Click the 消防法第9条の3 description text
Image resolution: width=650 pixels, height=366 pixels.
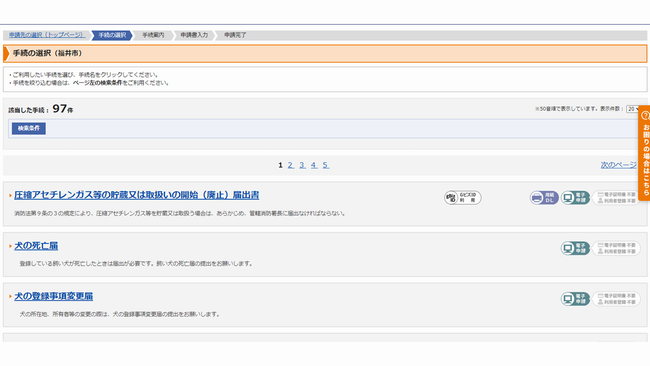pyautogui.click(x=179, y=213)
